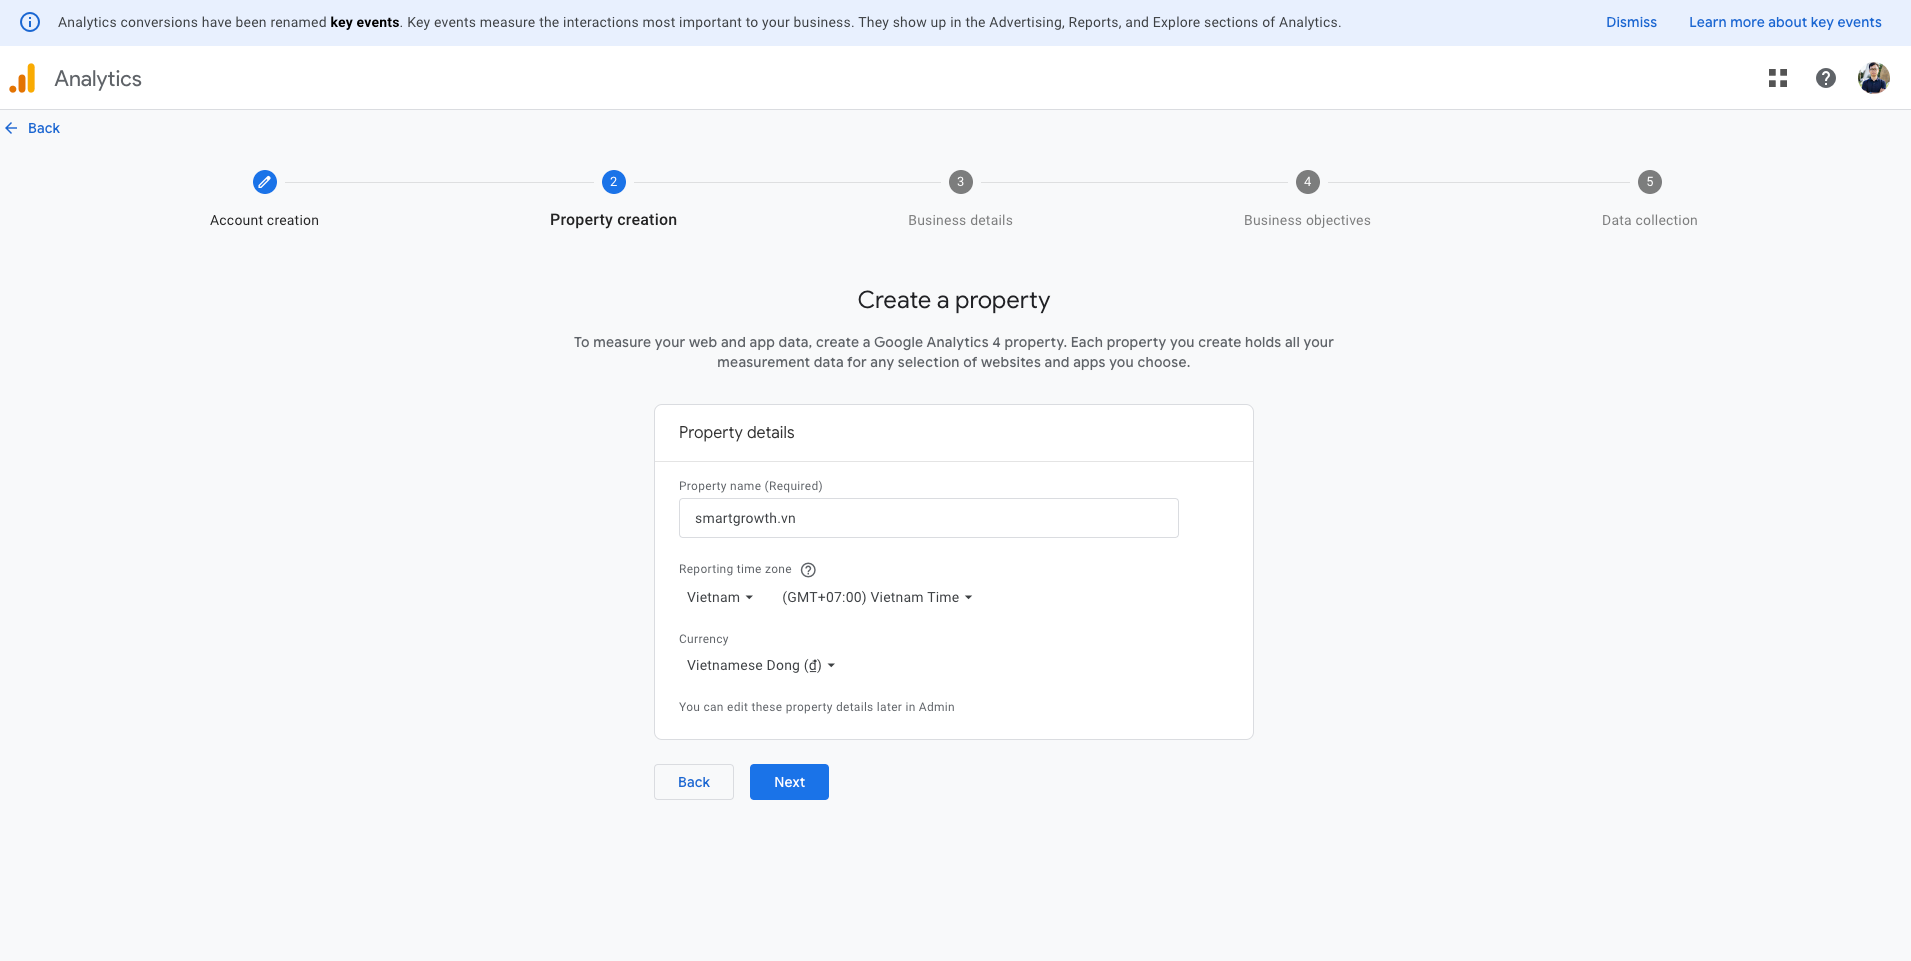This screenshot has height=961, width=1911.
Task: Click the user profile avatar
Action: pyautogui.click(x=1873, y=78)
